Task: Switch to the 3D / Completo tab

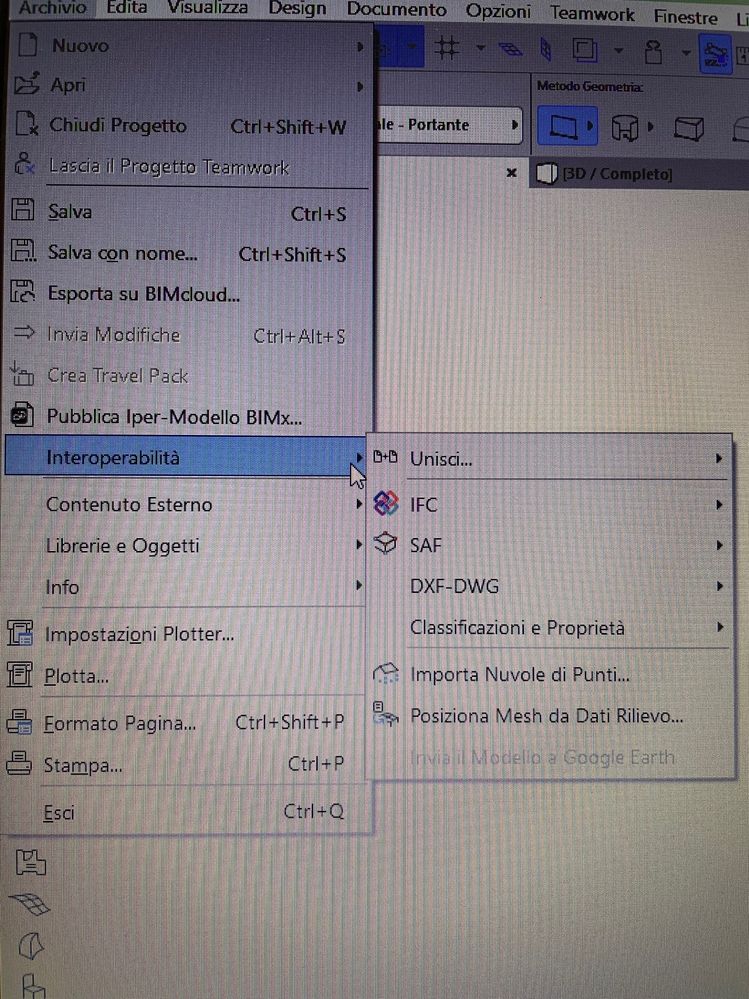Action: (604, 173)
